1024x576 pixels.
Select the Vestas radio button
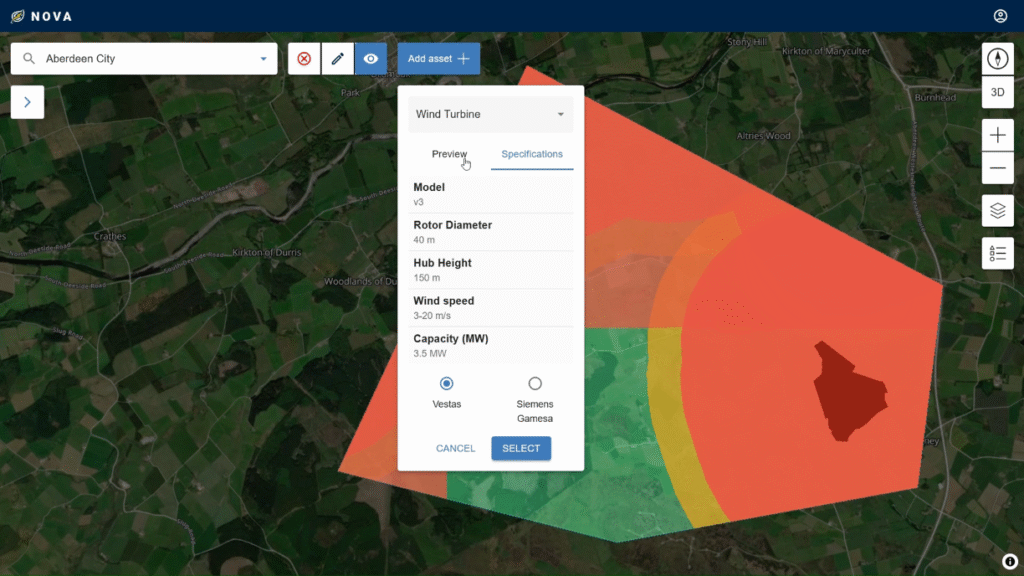click(446, 384)
